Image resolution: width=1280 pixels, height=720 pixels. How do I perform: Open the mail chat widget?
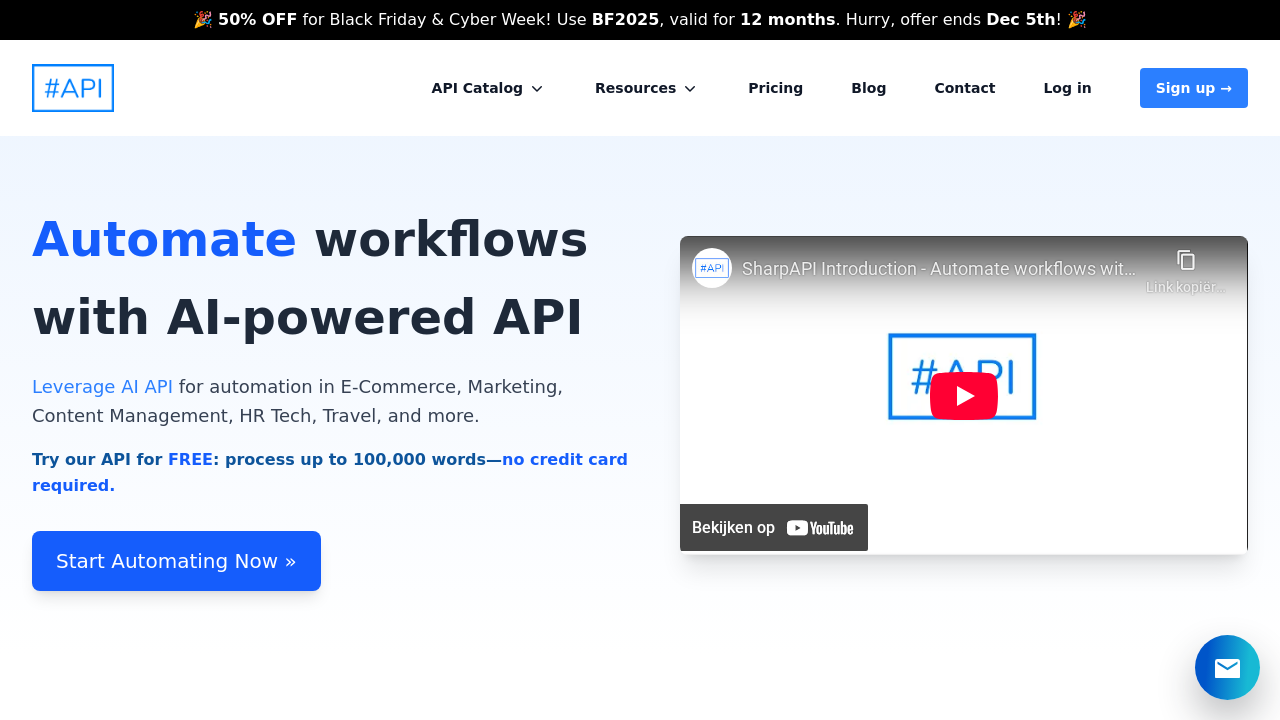[x=1227, y=667]
